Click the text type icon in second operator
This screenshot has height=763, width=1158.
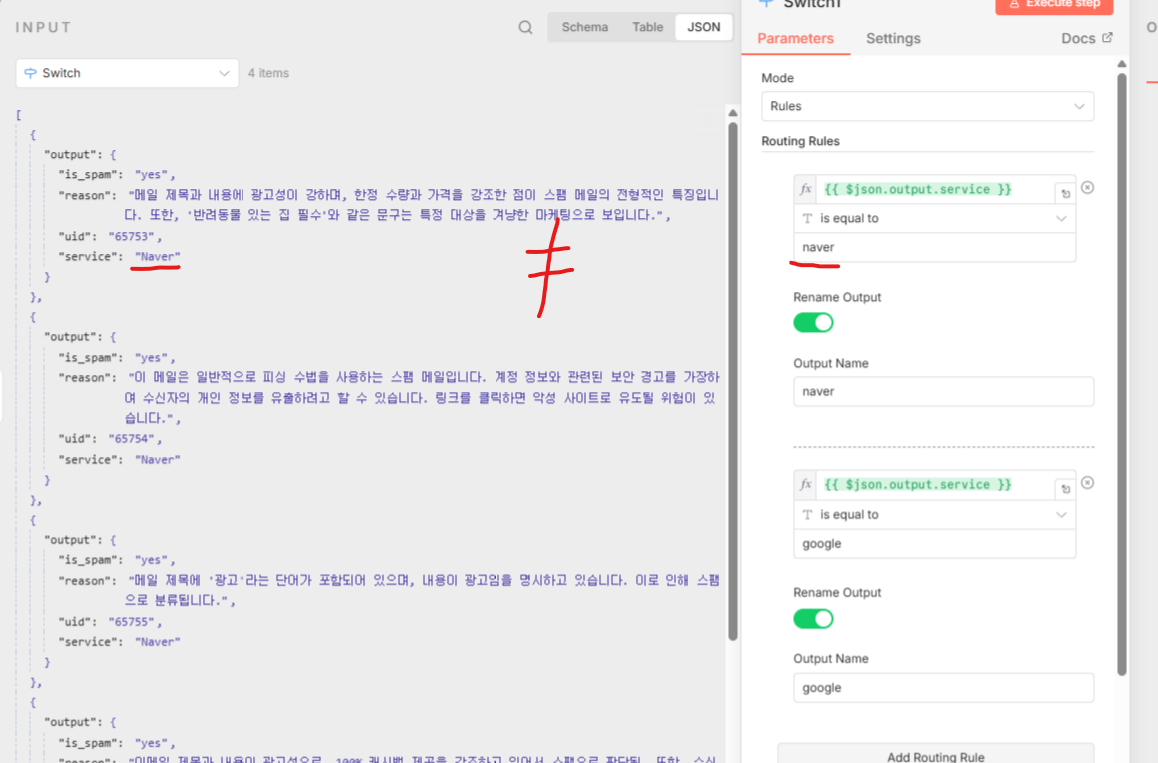pos(806,515)
